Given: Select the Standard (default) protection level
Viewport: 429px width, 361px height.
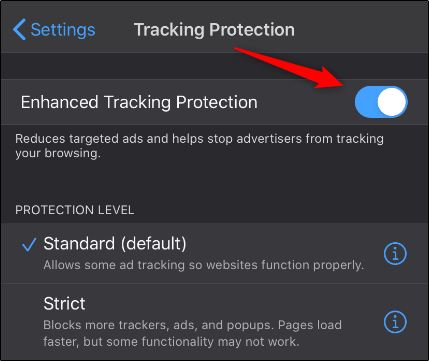Looking at the screenshot, I should click(x=214, y=253).
